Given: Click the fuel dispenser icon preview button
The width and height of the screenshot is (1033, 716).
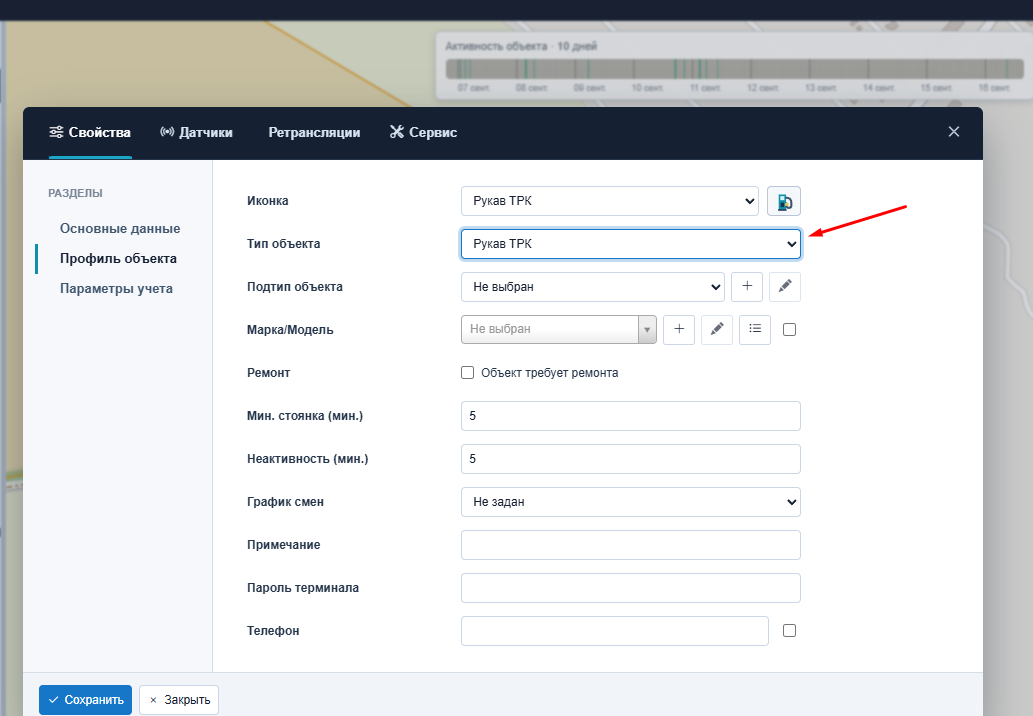Looking at the screenshot, I should click(784, 201).
